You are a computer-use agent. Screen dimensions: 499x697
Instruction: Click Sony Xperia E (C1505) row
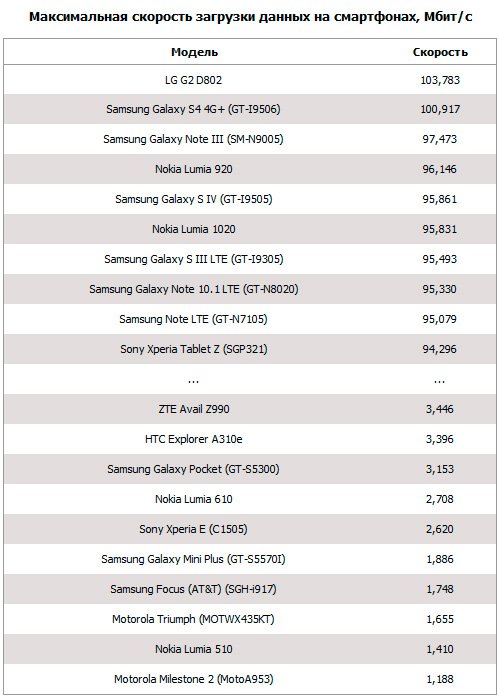coord(250,529)
